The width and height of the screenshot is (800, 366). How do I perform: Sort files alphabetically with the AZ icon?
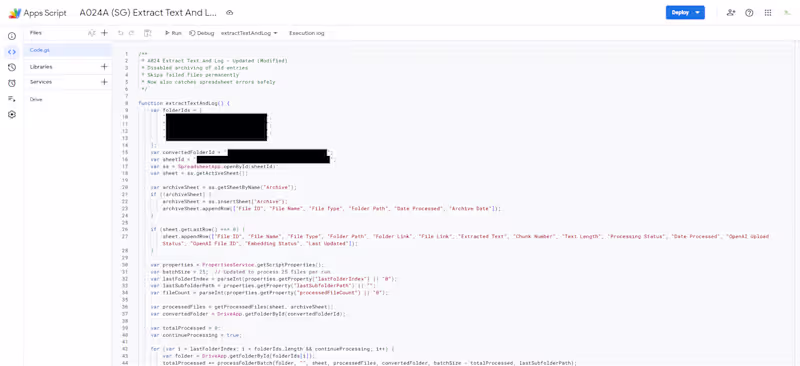[x=91, y=33]
